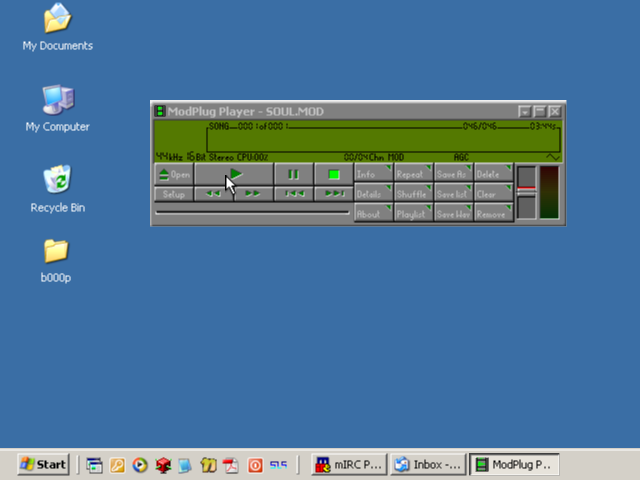Click the blue notepad quick launch icon
The width and height of the screenshot is (640, 480).
tap(185, 465)
